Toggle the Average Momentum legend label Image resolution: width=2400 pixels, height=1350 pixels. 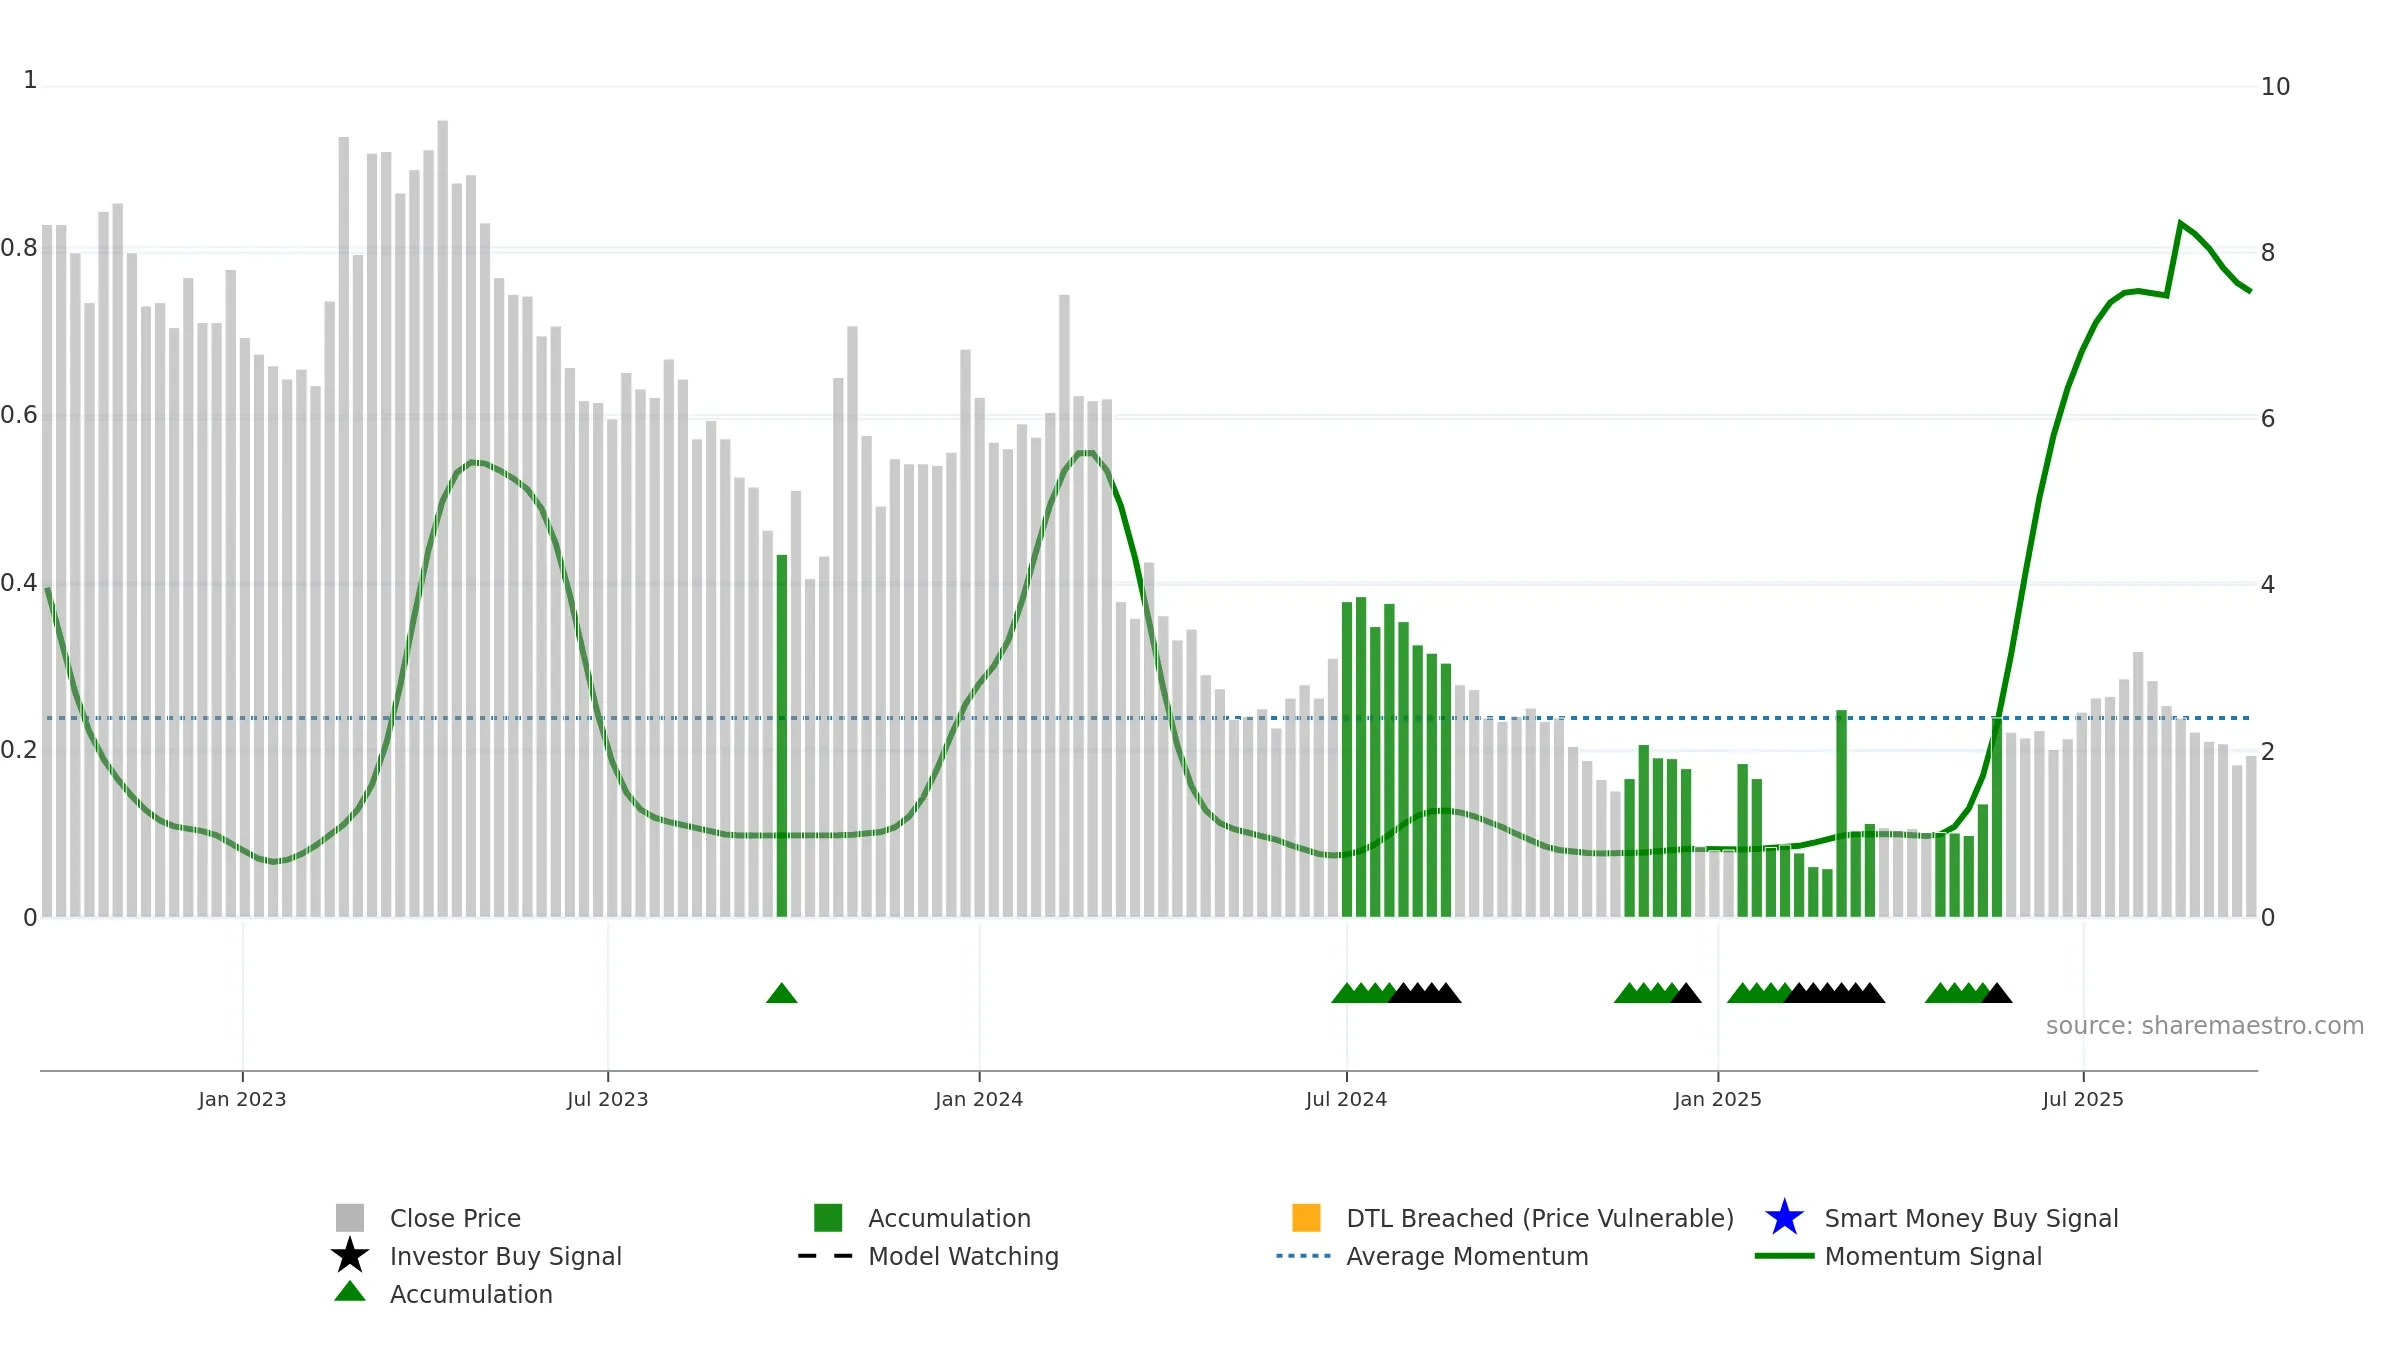click(1467, 1256)
